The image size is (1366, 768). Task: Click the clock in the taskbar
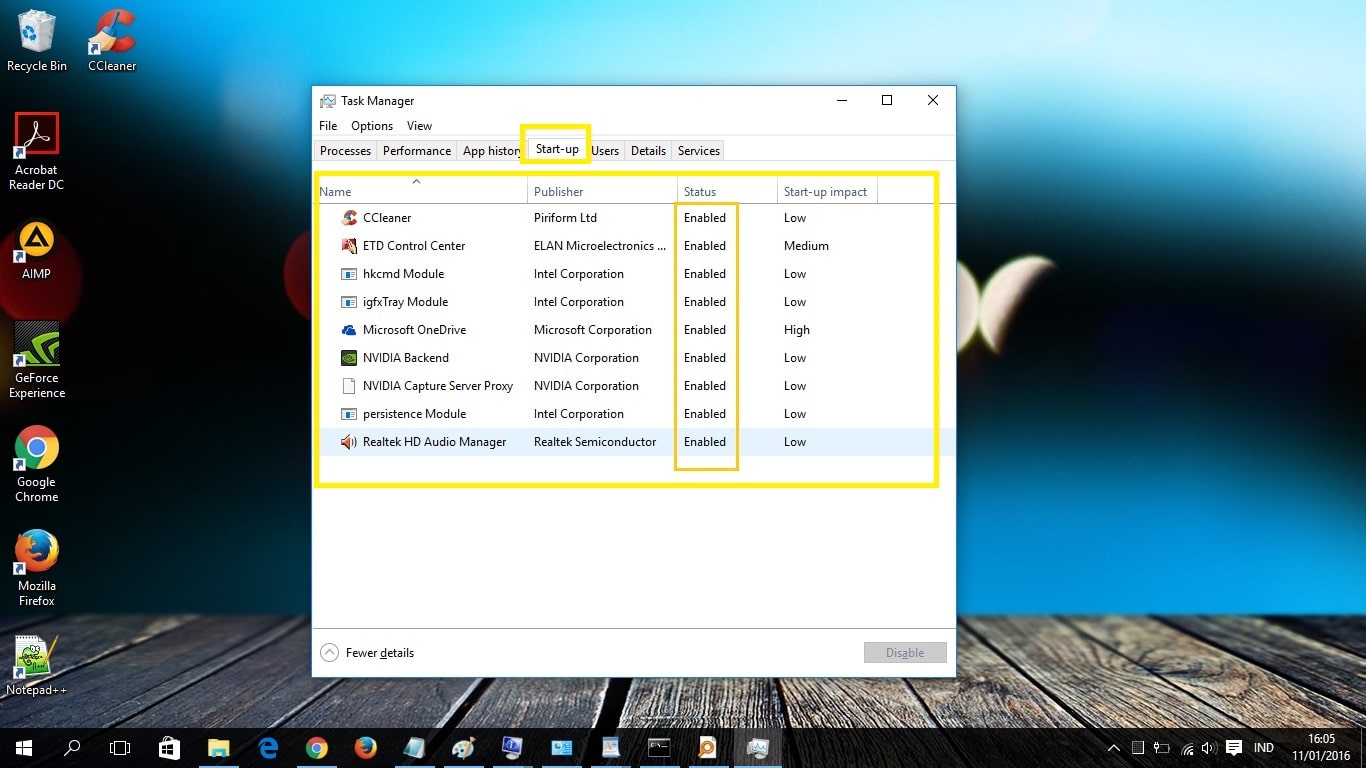pos(1321,747)
